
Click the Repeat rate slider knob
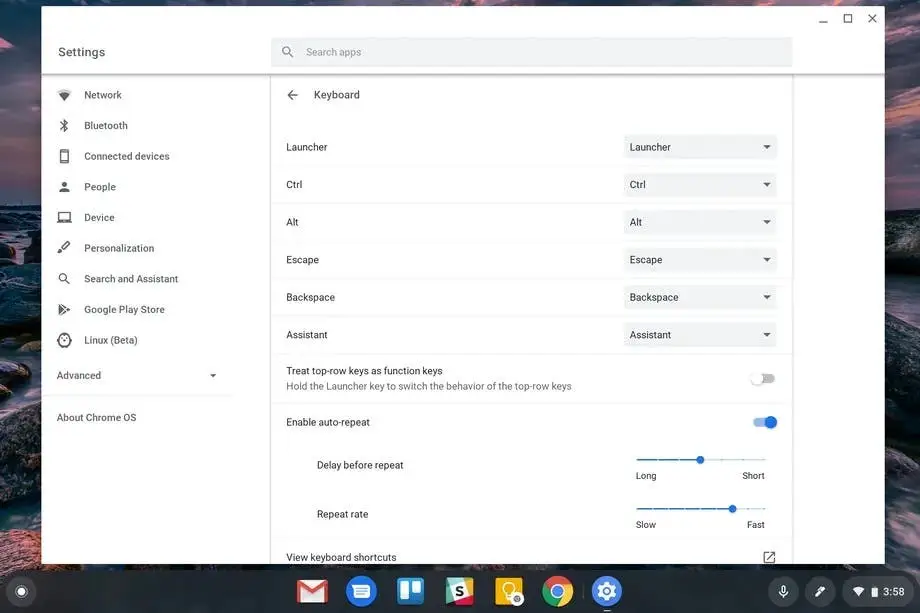click(732, 509)
